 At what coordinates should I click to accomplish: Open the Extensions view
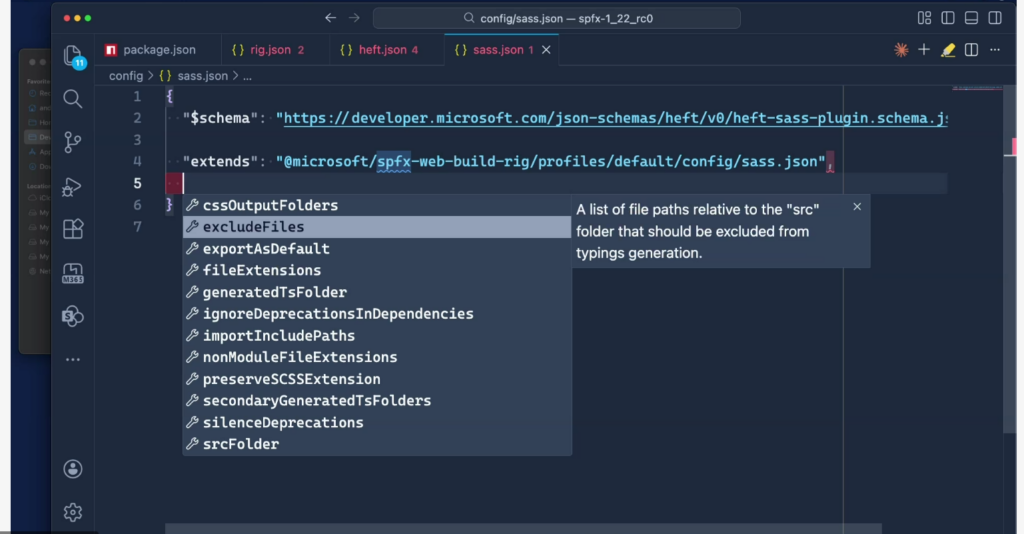click(x=72, y=229)
